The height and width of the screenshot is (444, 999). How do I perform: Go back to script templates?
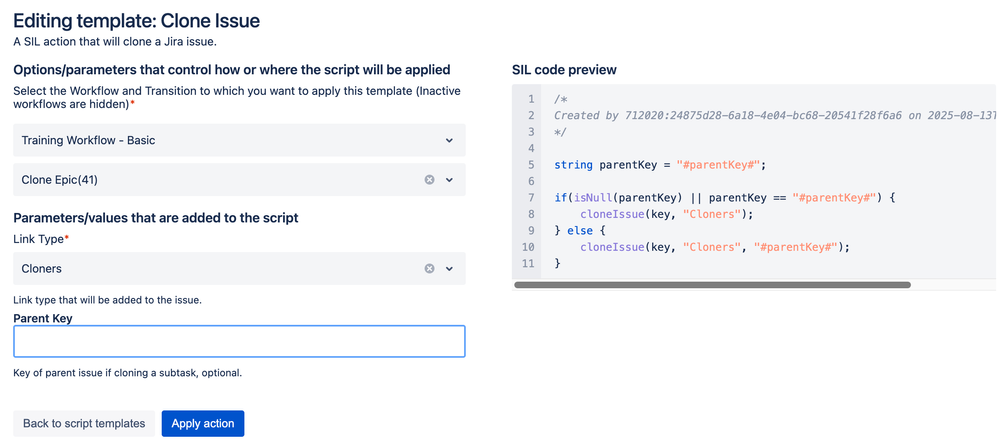point(84,424)
